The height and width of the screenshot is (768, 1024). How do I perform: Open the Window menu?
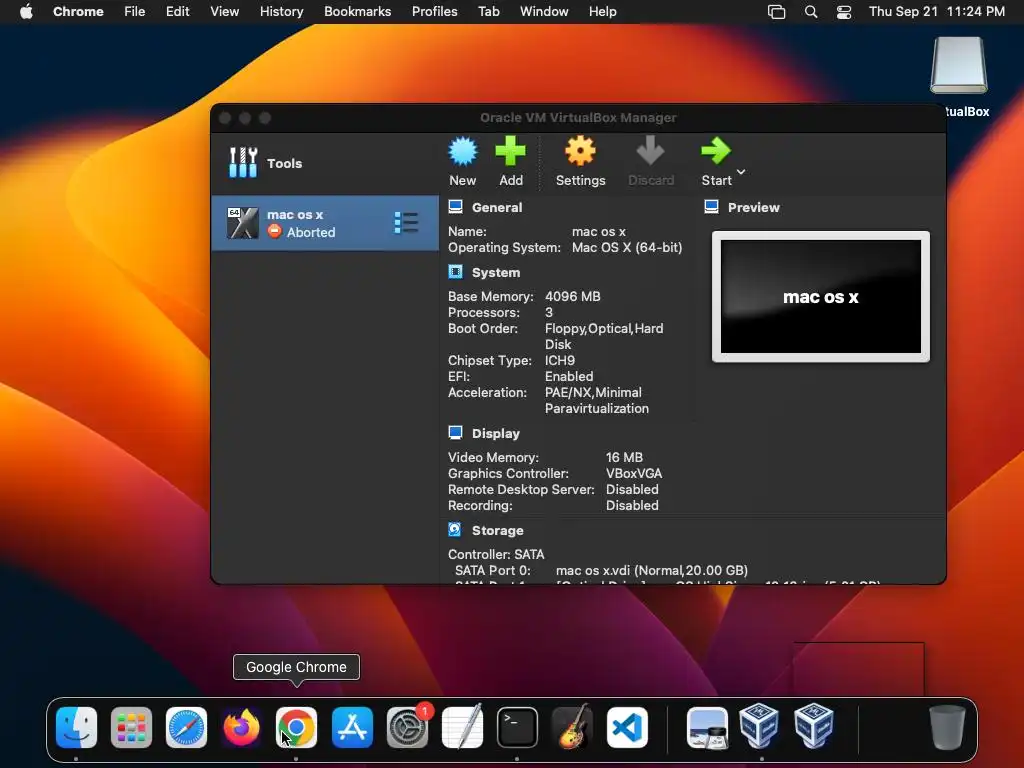tap(544, 12)
